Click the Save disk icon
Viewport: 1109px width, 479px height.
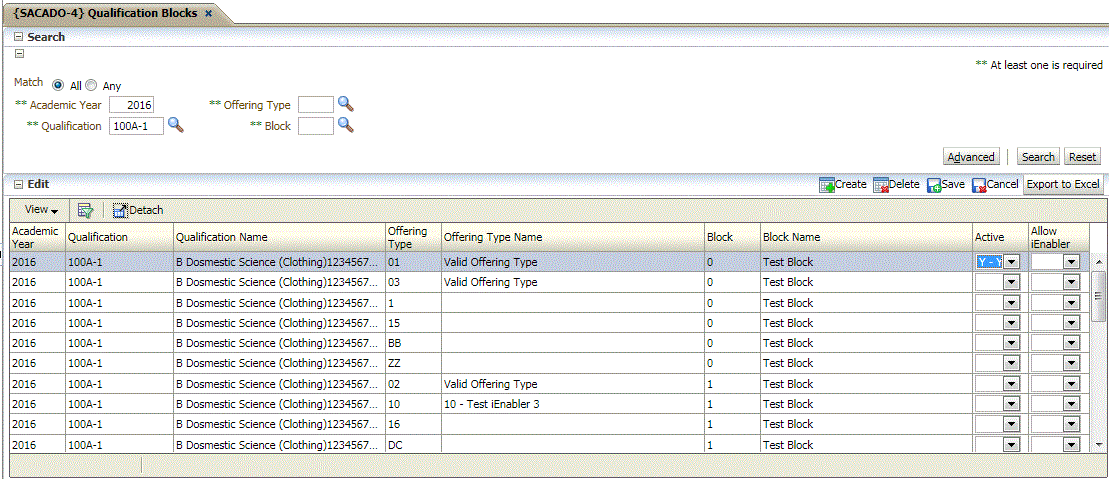click(x=934, y=185)
